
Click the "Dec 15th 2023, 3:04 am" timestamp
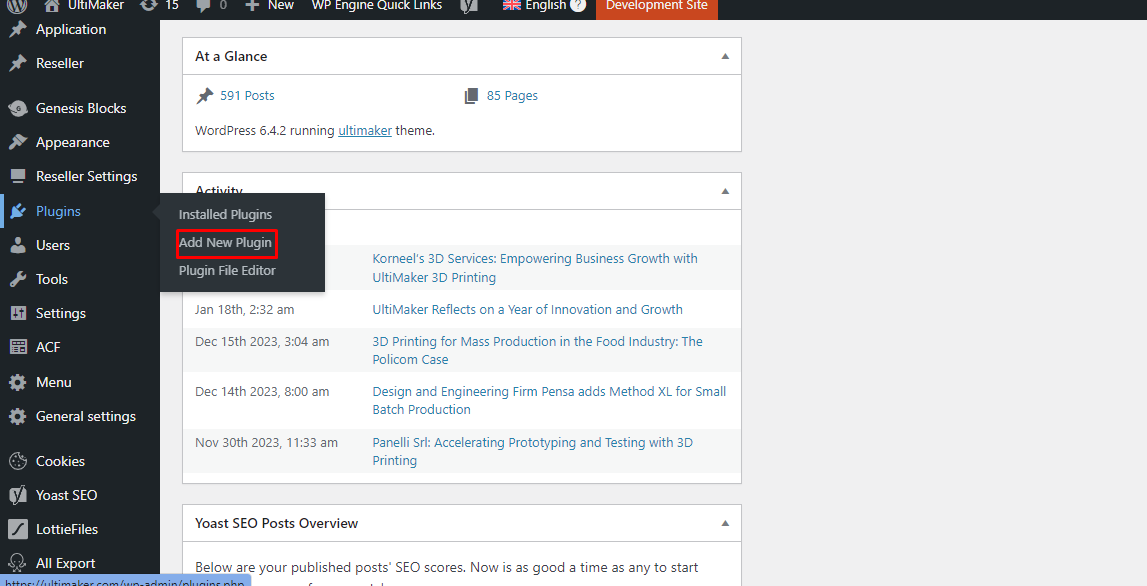pos(262,342)
